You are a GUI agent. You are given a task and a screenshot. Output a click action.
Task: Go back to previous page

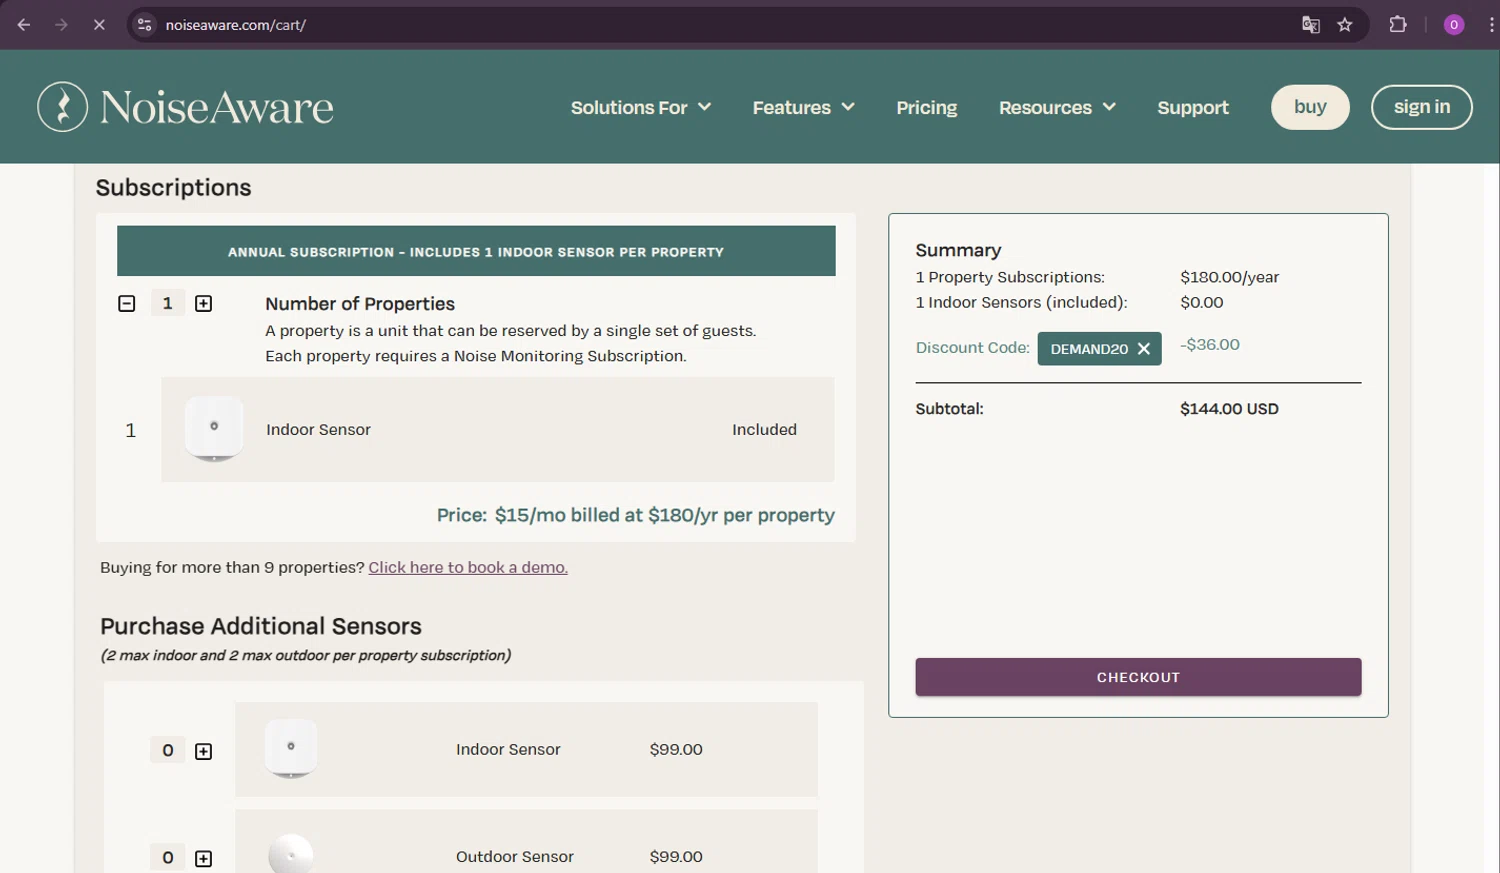point(24,25)
